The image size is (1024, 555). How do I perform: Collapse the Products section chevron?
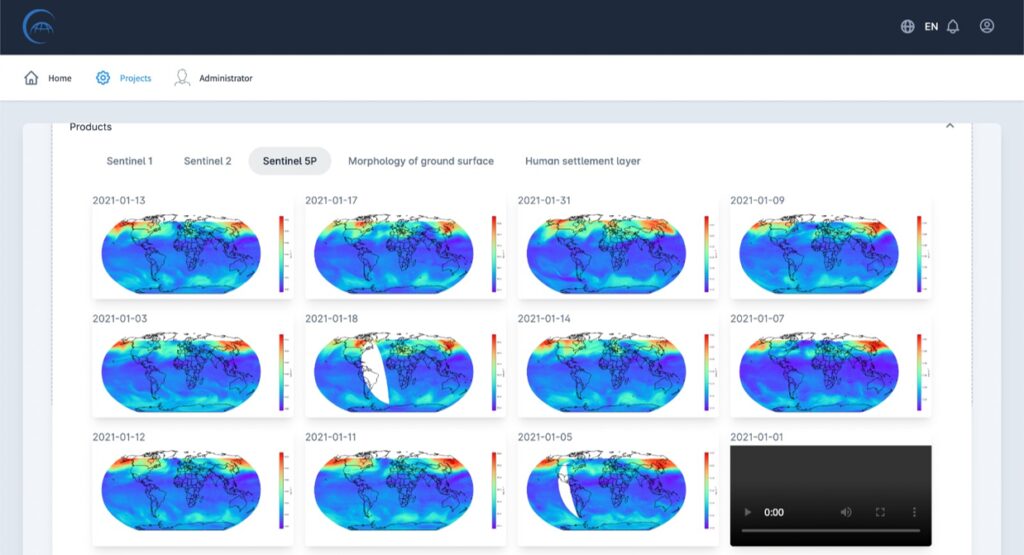point(950,126)
